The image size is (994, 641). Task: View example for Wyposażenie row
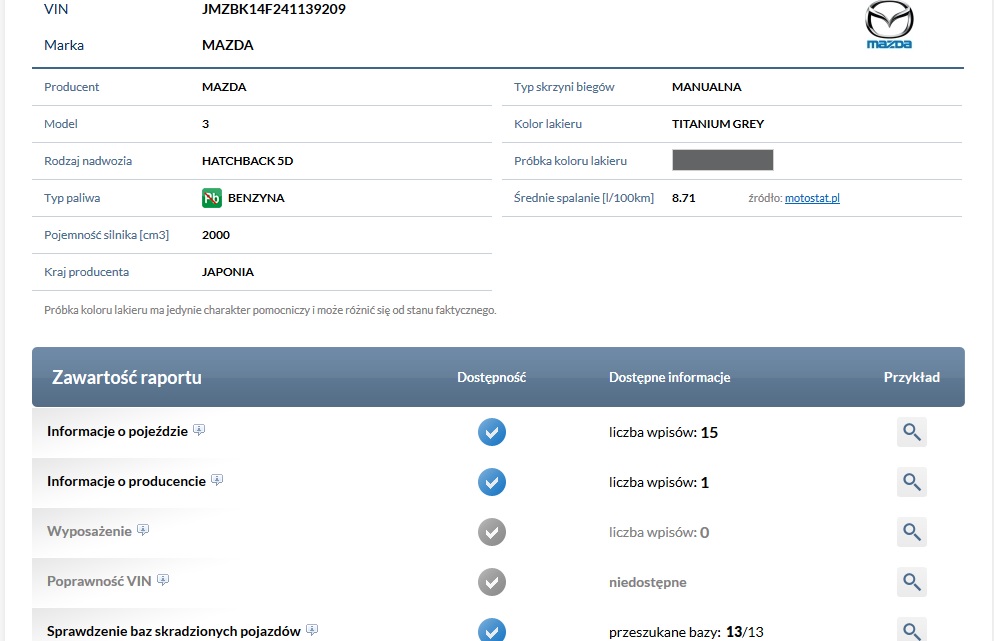(911, 532)
